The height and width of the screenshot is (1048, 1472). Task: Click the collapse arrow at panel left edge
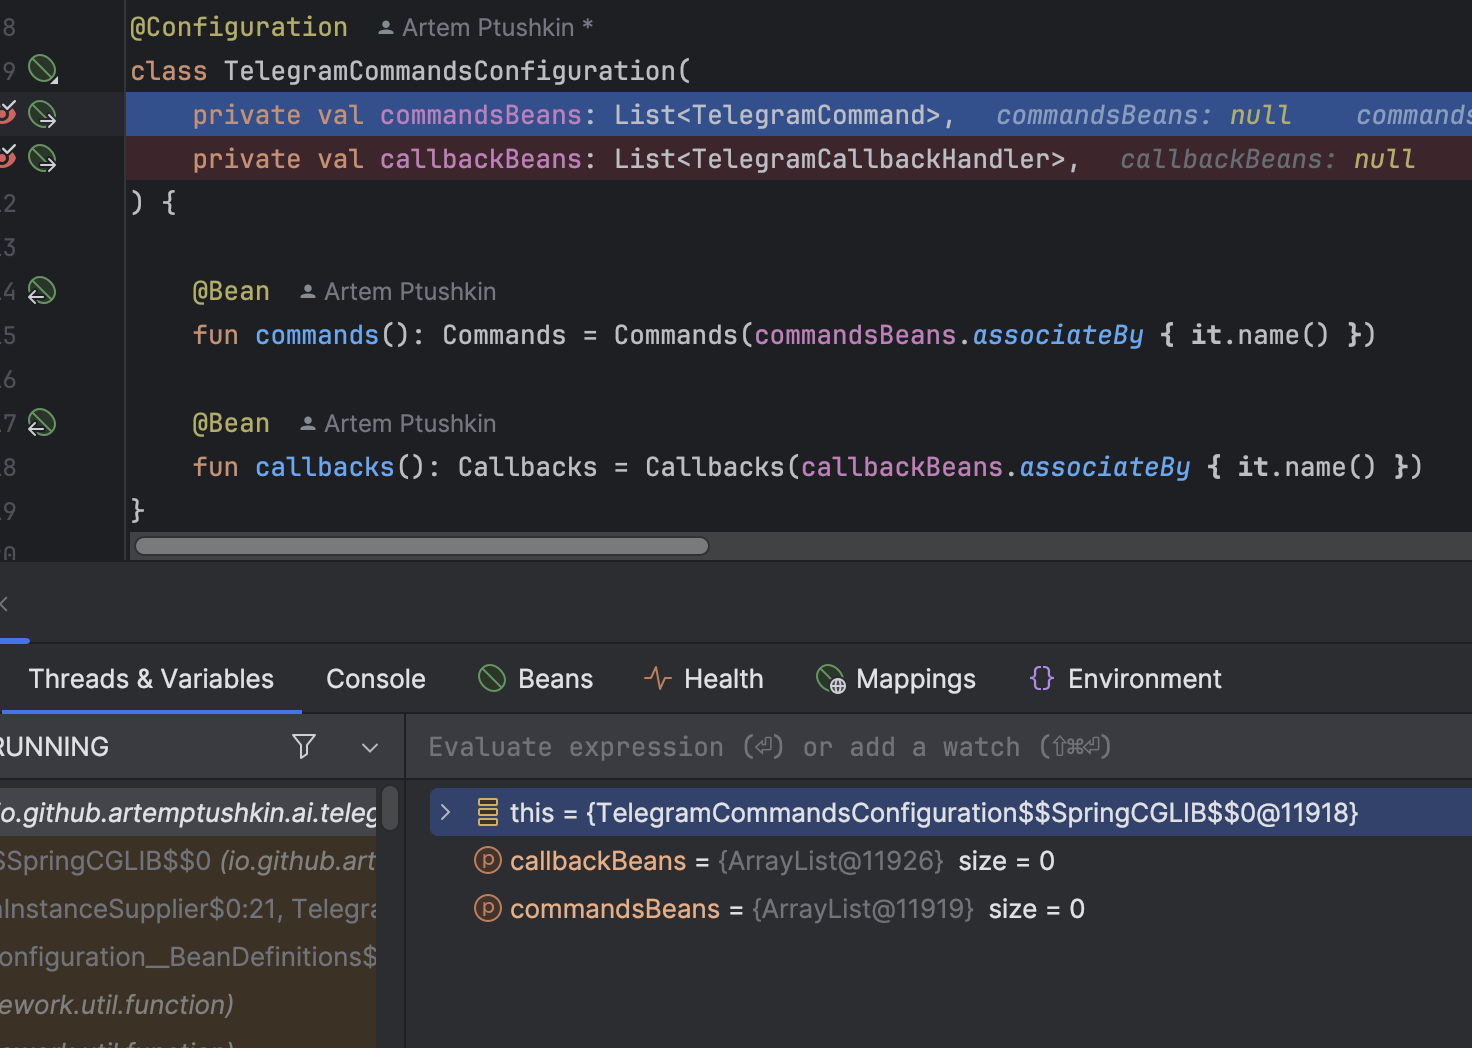[x=4, y=603]
